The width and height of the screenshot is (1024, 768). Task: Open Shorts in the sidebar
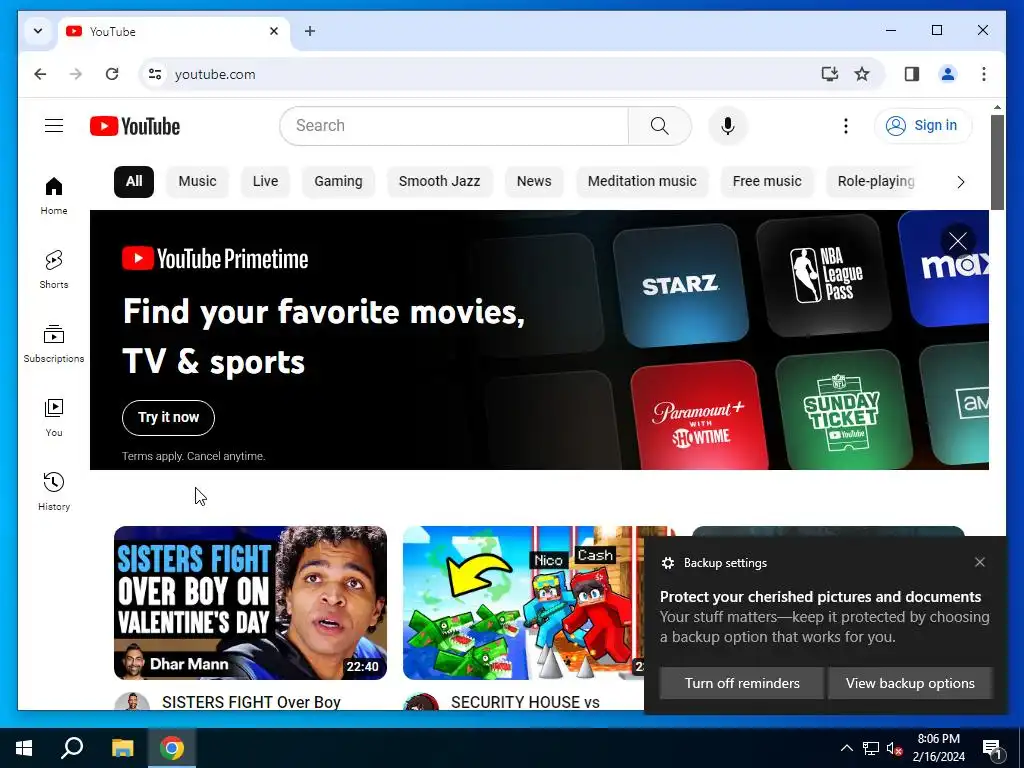[54, 269]
